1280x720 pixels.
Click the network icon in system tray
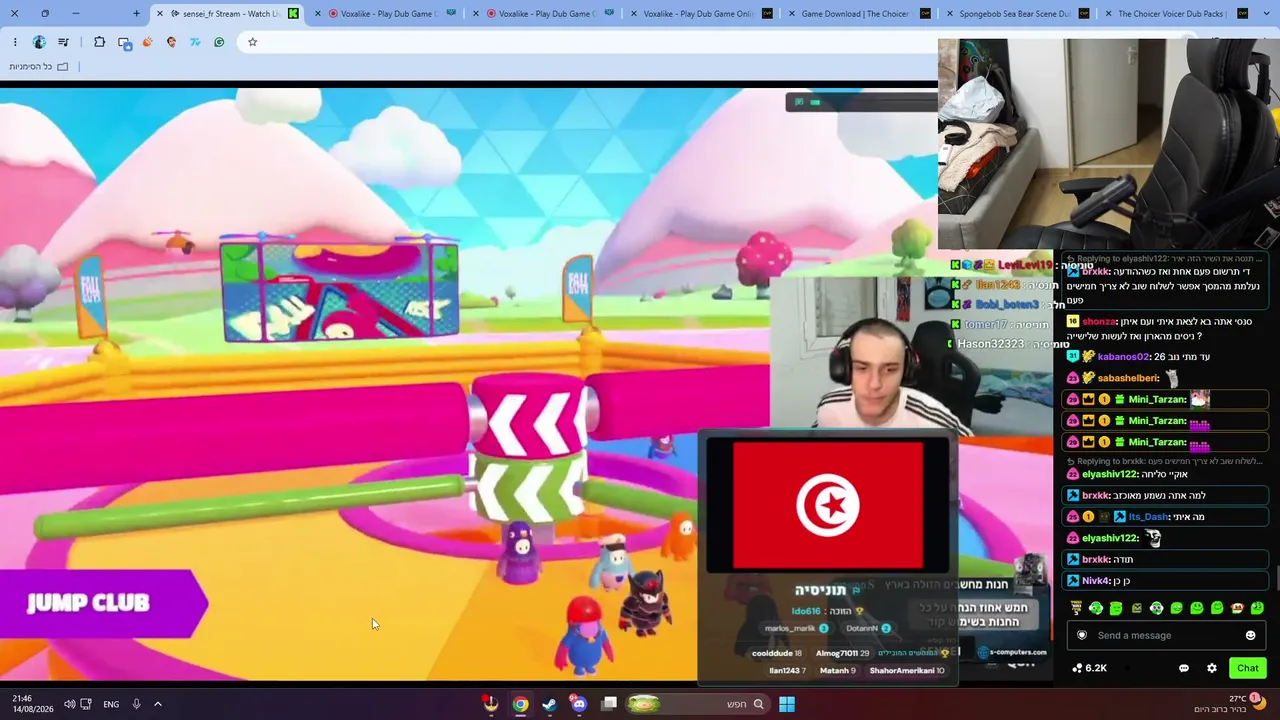coord(86,704)
